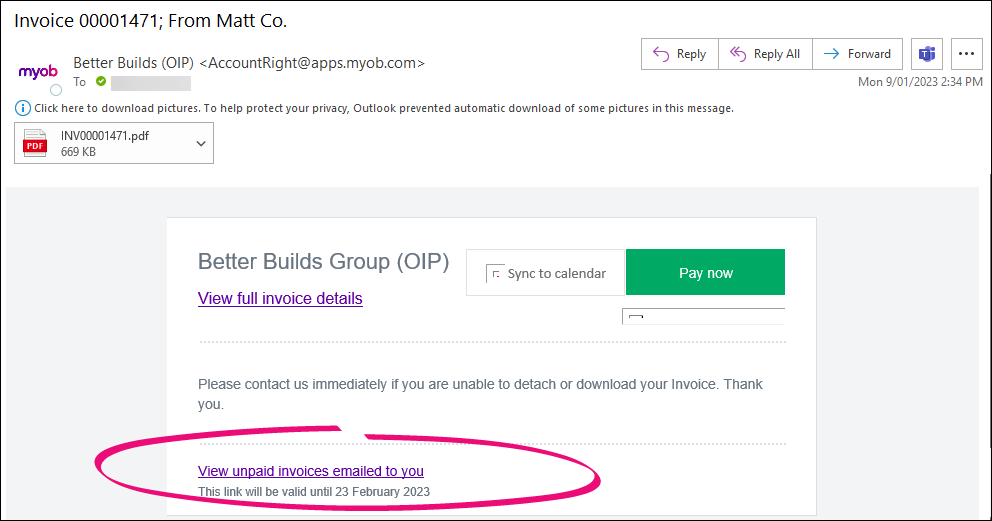The image size is (992, 521).
Task: Click Reply All button
Action: [x=766, y=54]
